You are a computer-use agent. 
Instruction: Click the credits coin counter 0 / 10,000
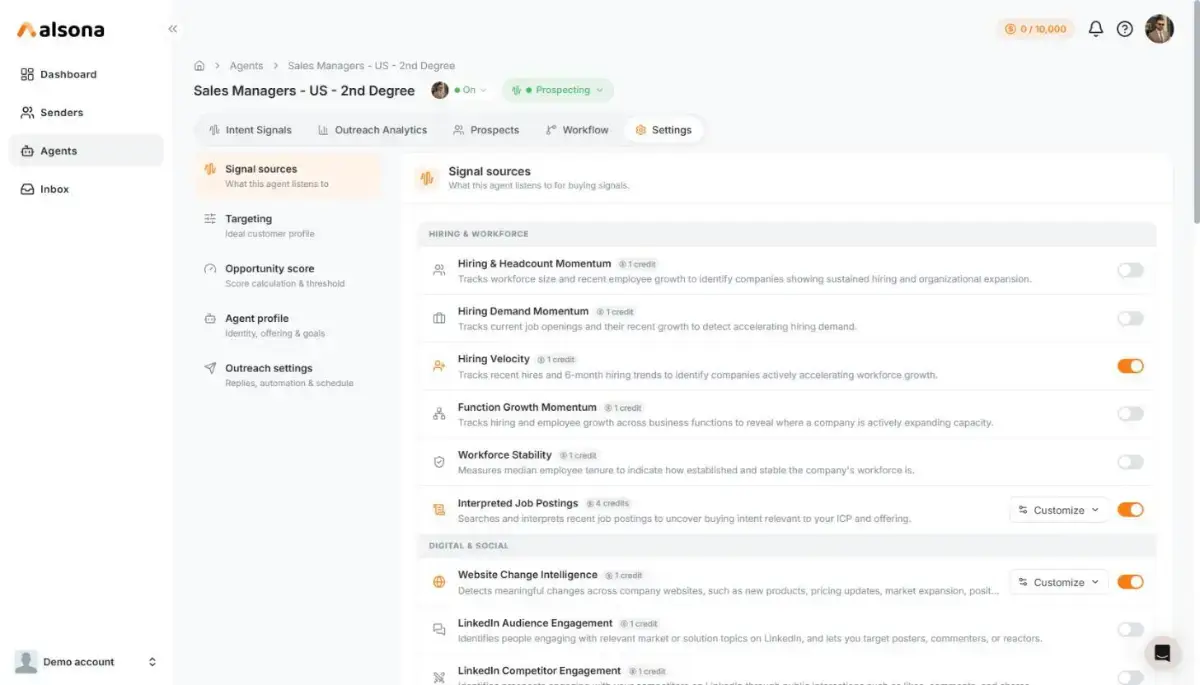coord(1036,29)
